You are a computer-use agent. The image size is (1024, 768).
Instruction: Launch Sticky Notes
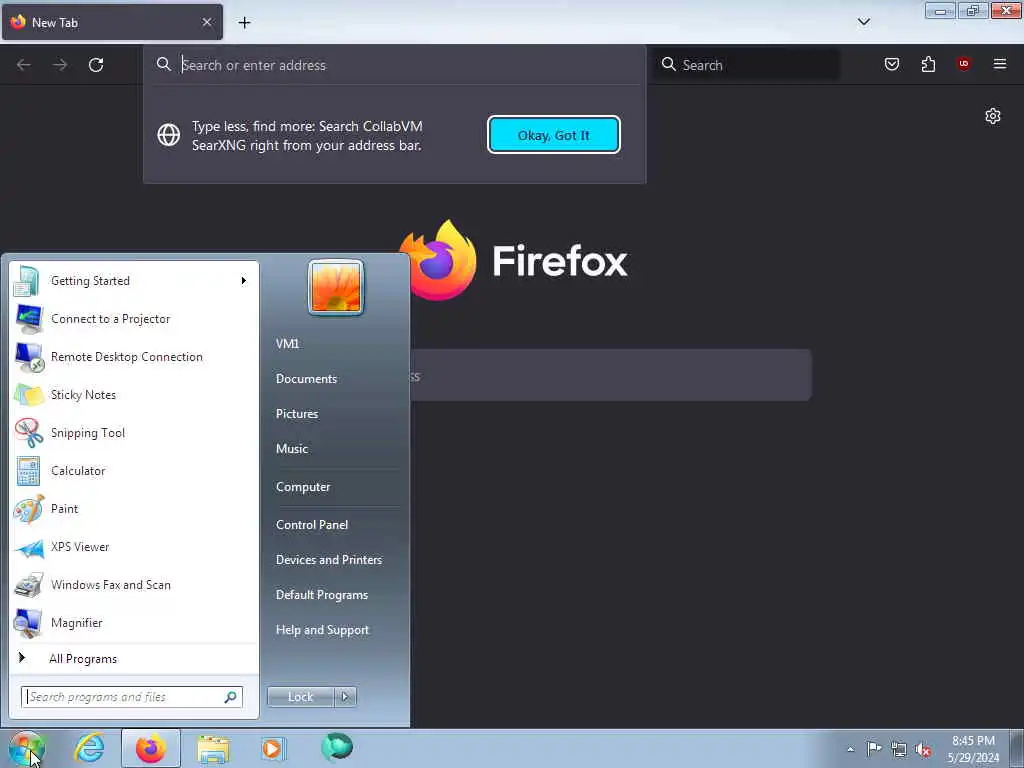coord(134,394)
